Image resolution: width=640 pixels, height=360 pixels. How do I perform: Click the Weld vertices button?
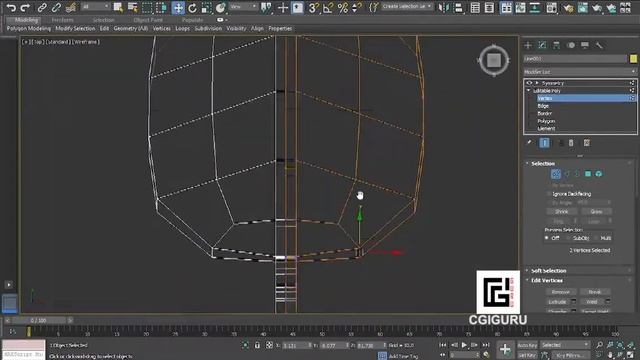tap(591, 302)
